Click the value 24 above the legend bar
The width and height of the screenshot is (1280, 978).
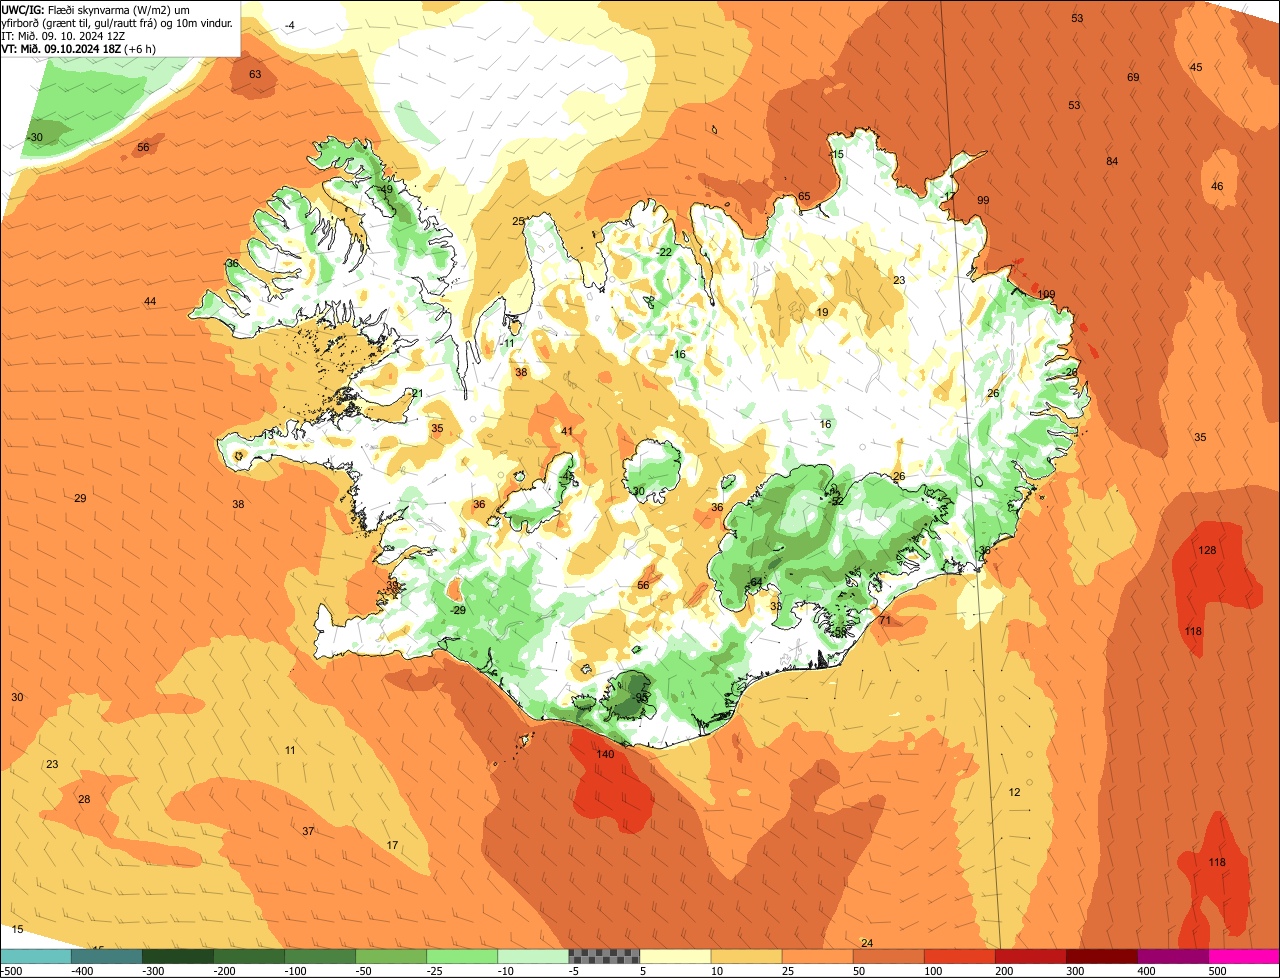867,943
